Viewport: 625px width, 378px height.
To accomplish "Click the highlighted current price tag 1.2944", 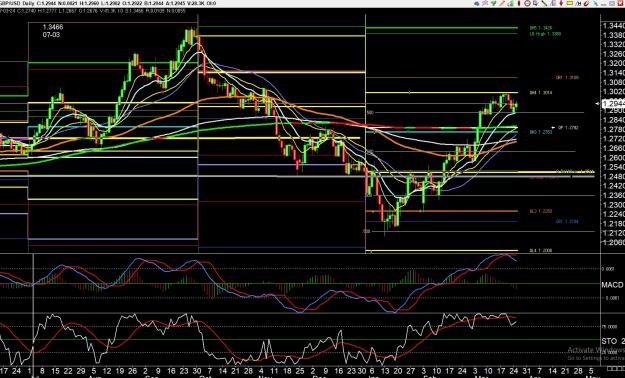I will pyautogui.click(x=613, y=104).
